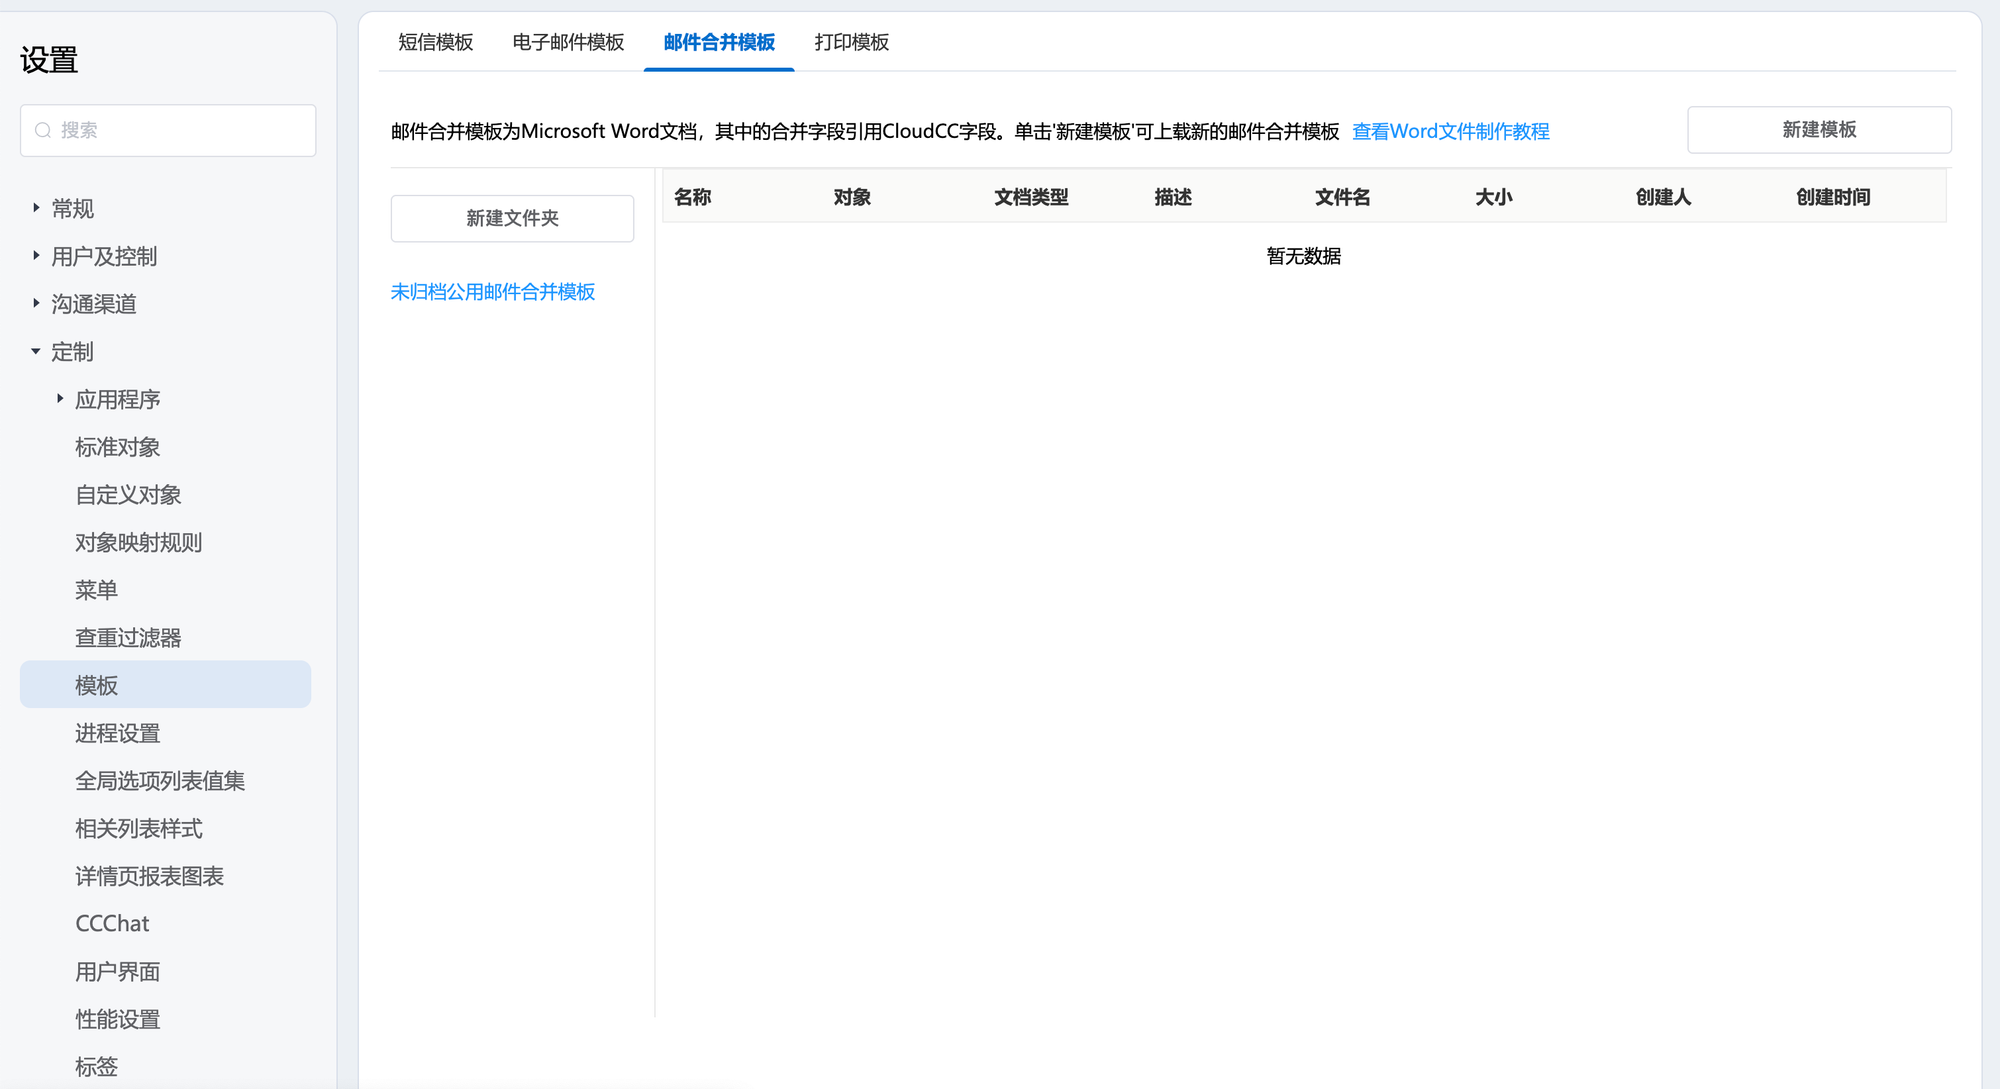Click the 新建模板 button

1818,130
